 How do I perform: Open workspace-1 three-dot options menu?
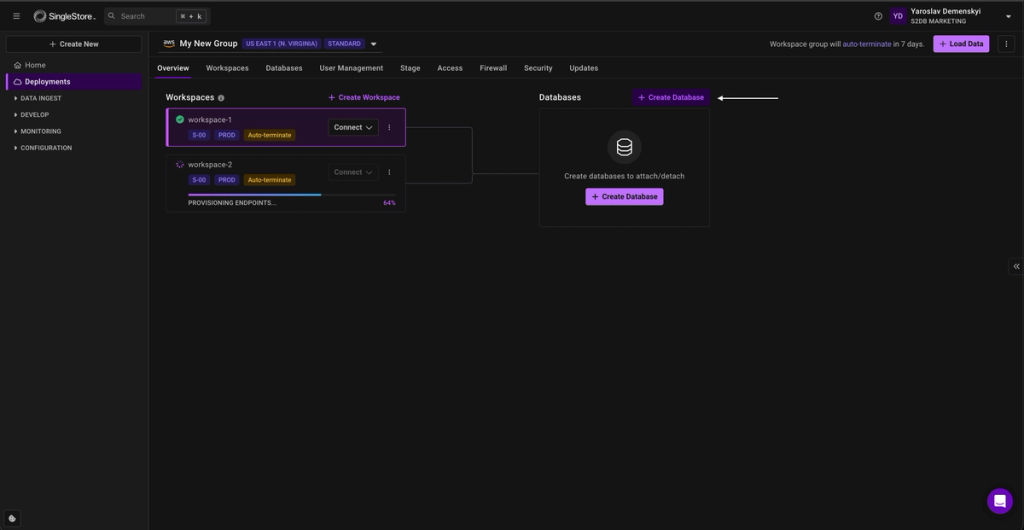(x=389, y=127)
